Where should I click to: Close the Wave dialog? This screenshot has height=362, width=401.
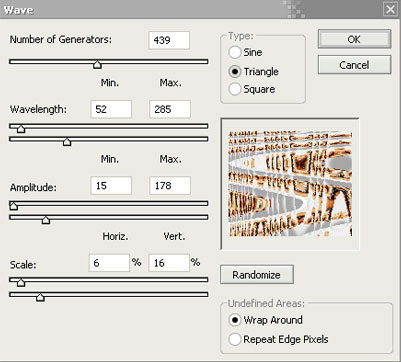tap(390, 9)
